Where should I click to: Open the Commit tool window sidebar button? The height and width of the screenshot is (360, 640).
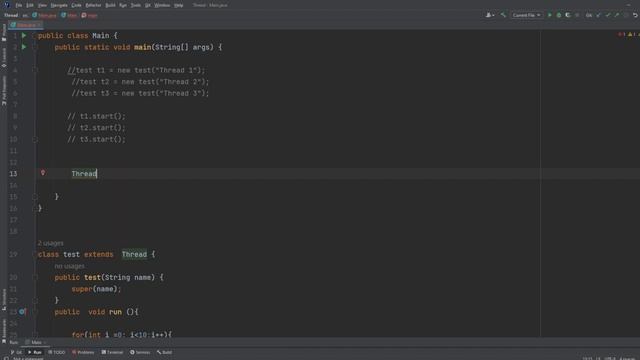[x=4, y=58]
